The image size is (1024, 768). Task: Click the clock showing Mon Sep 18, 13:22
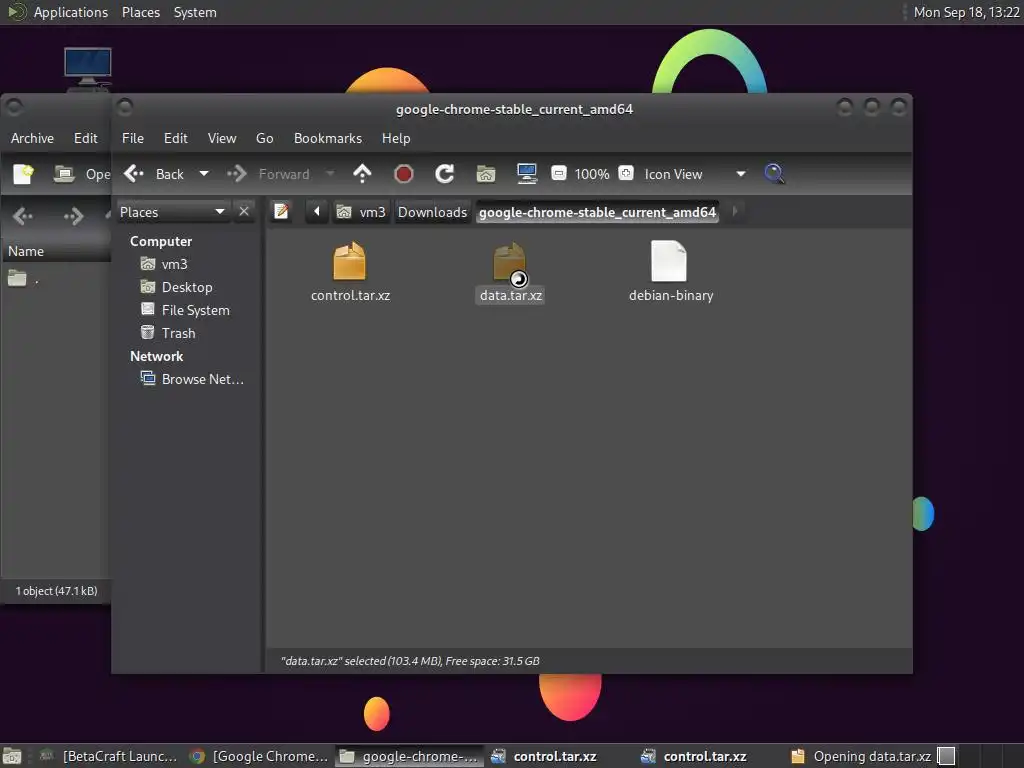(966, 12)
